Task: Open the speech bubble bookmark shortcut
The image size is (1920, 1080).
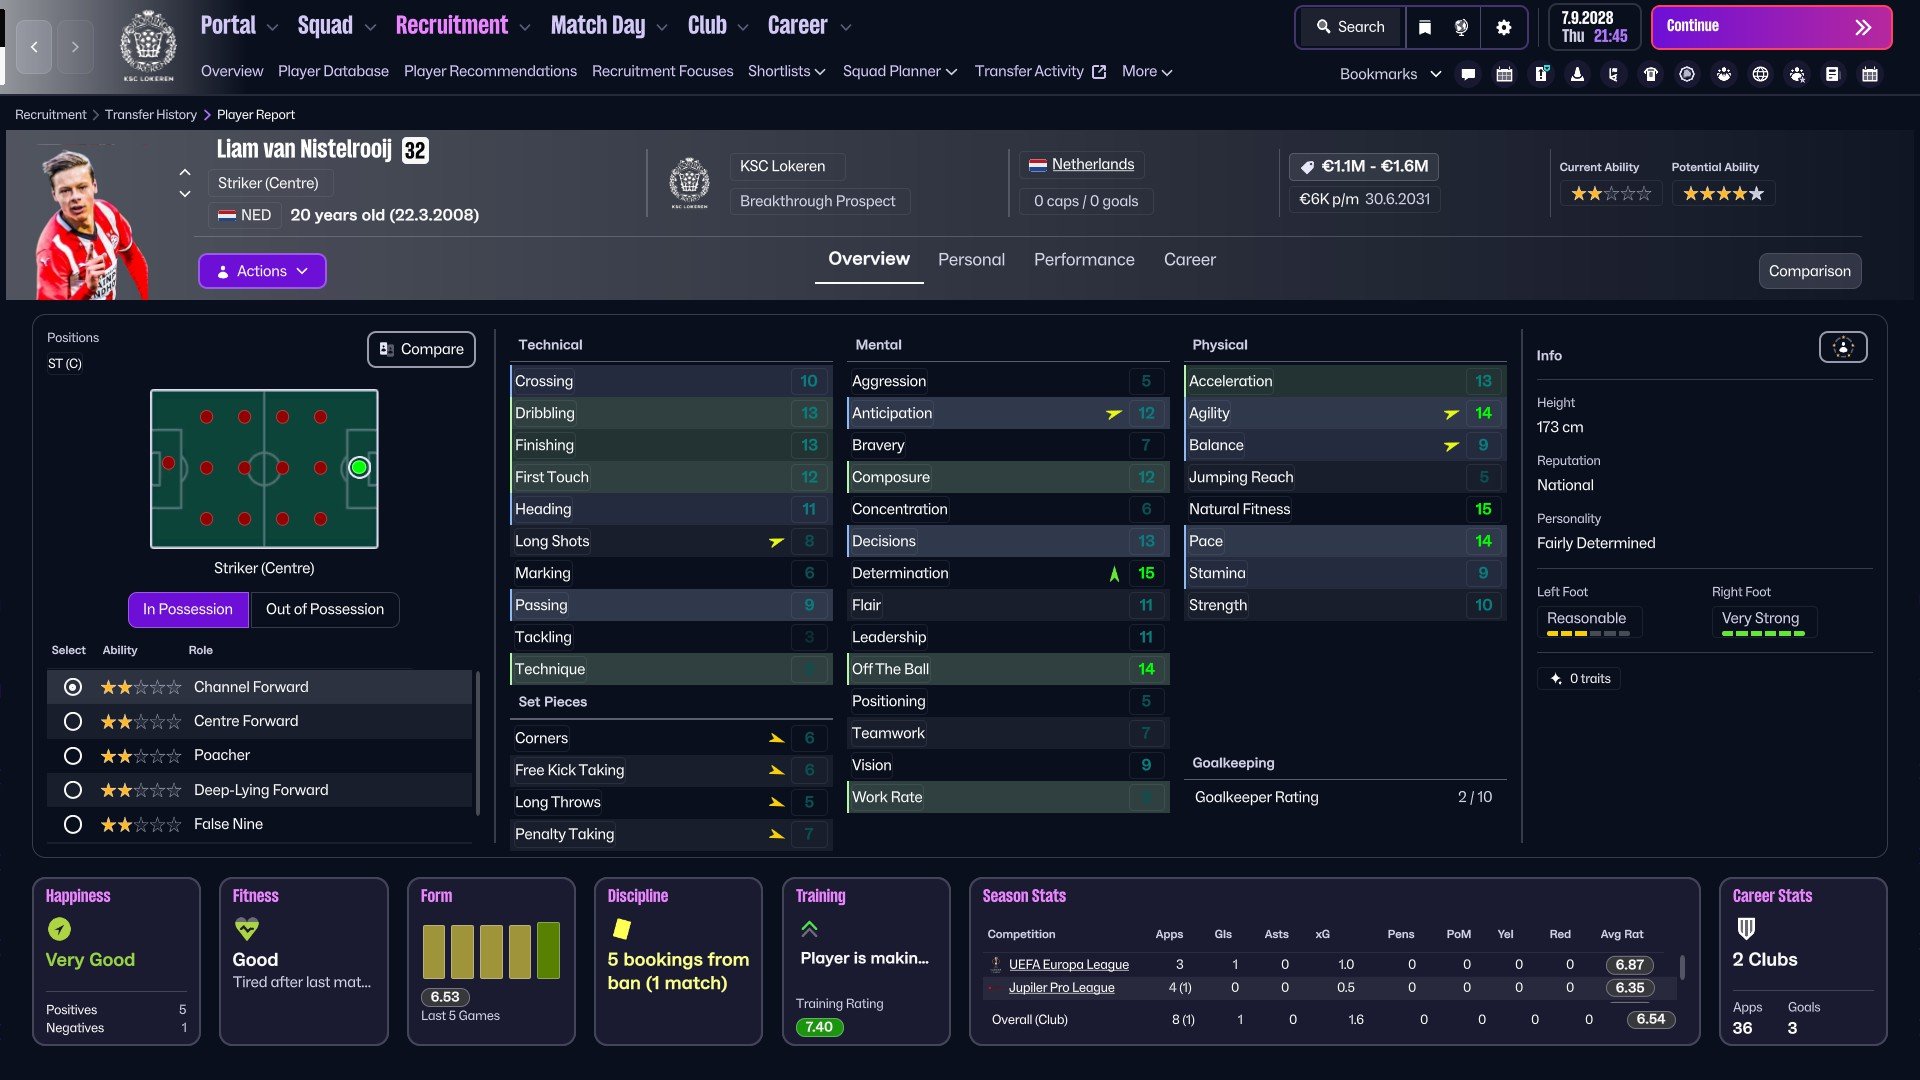Action: coord(1468,74)
